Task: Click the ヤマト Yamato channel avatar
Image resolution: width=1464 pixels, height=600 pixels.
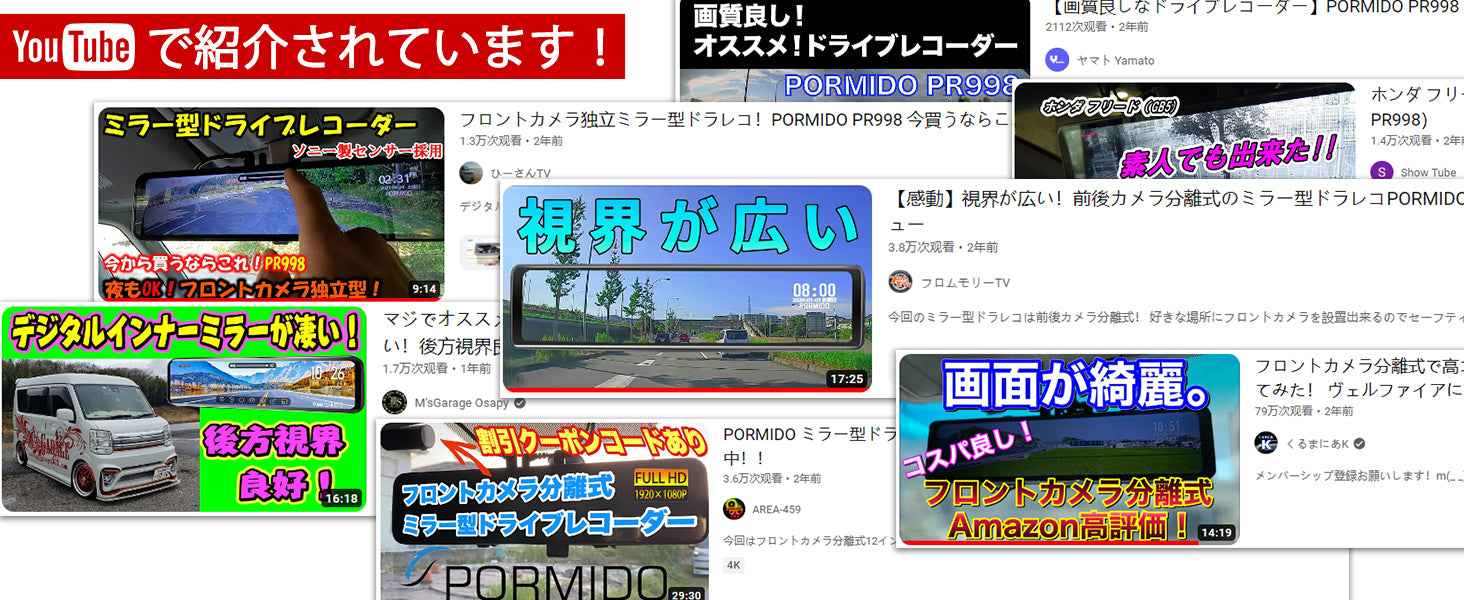Action: tap(1057, 60)
